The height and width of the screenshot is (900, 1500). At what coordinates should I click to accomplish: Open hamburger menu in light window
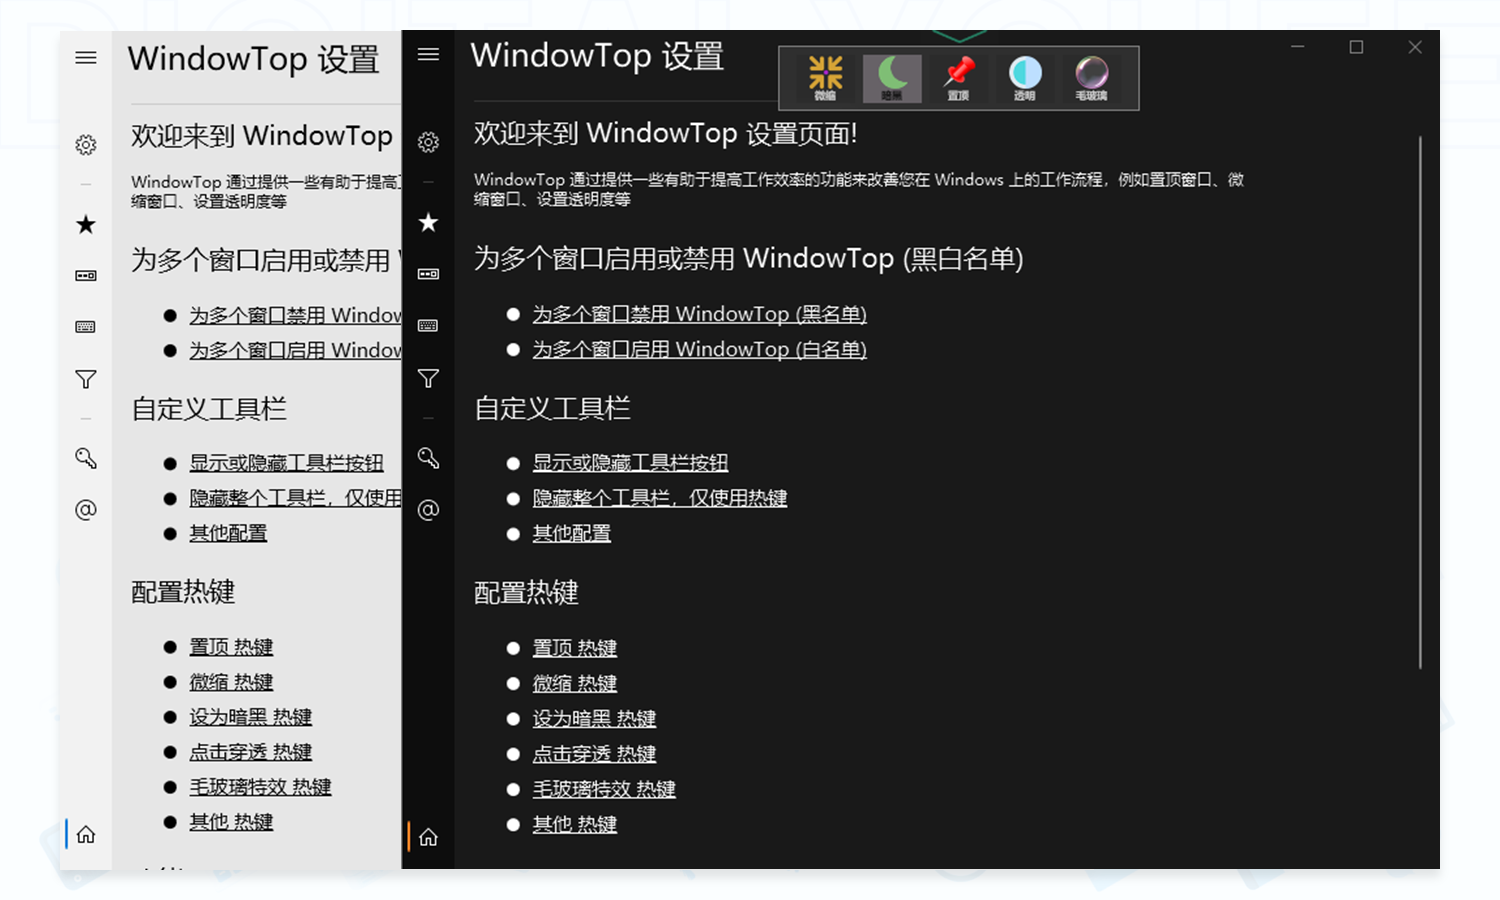(86, 57)
